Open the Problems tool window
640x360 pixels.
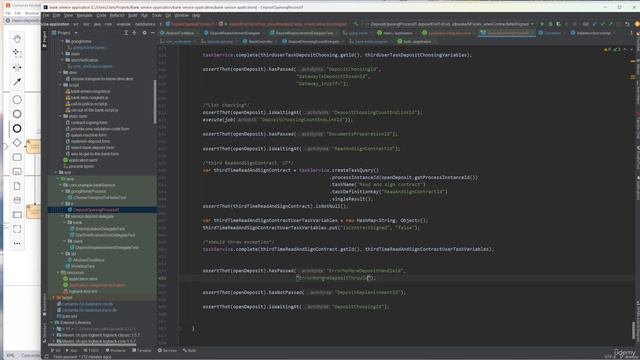pyautogui.click(x=116, y=350)
